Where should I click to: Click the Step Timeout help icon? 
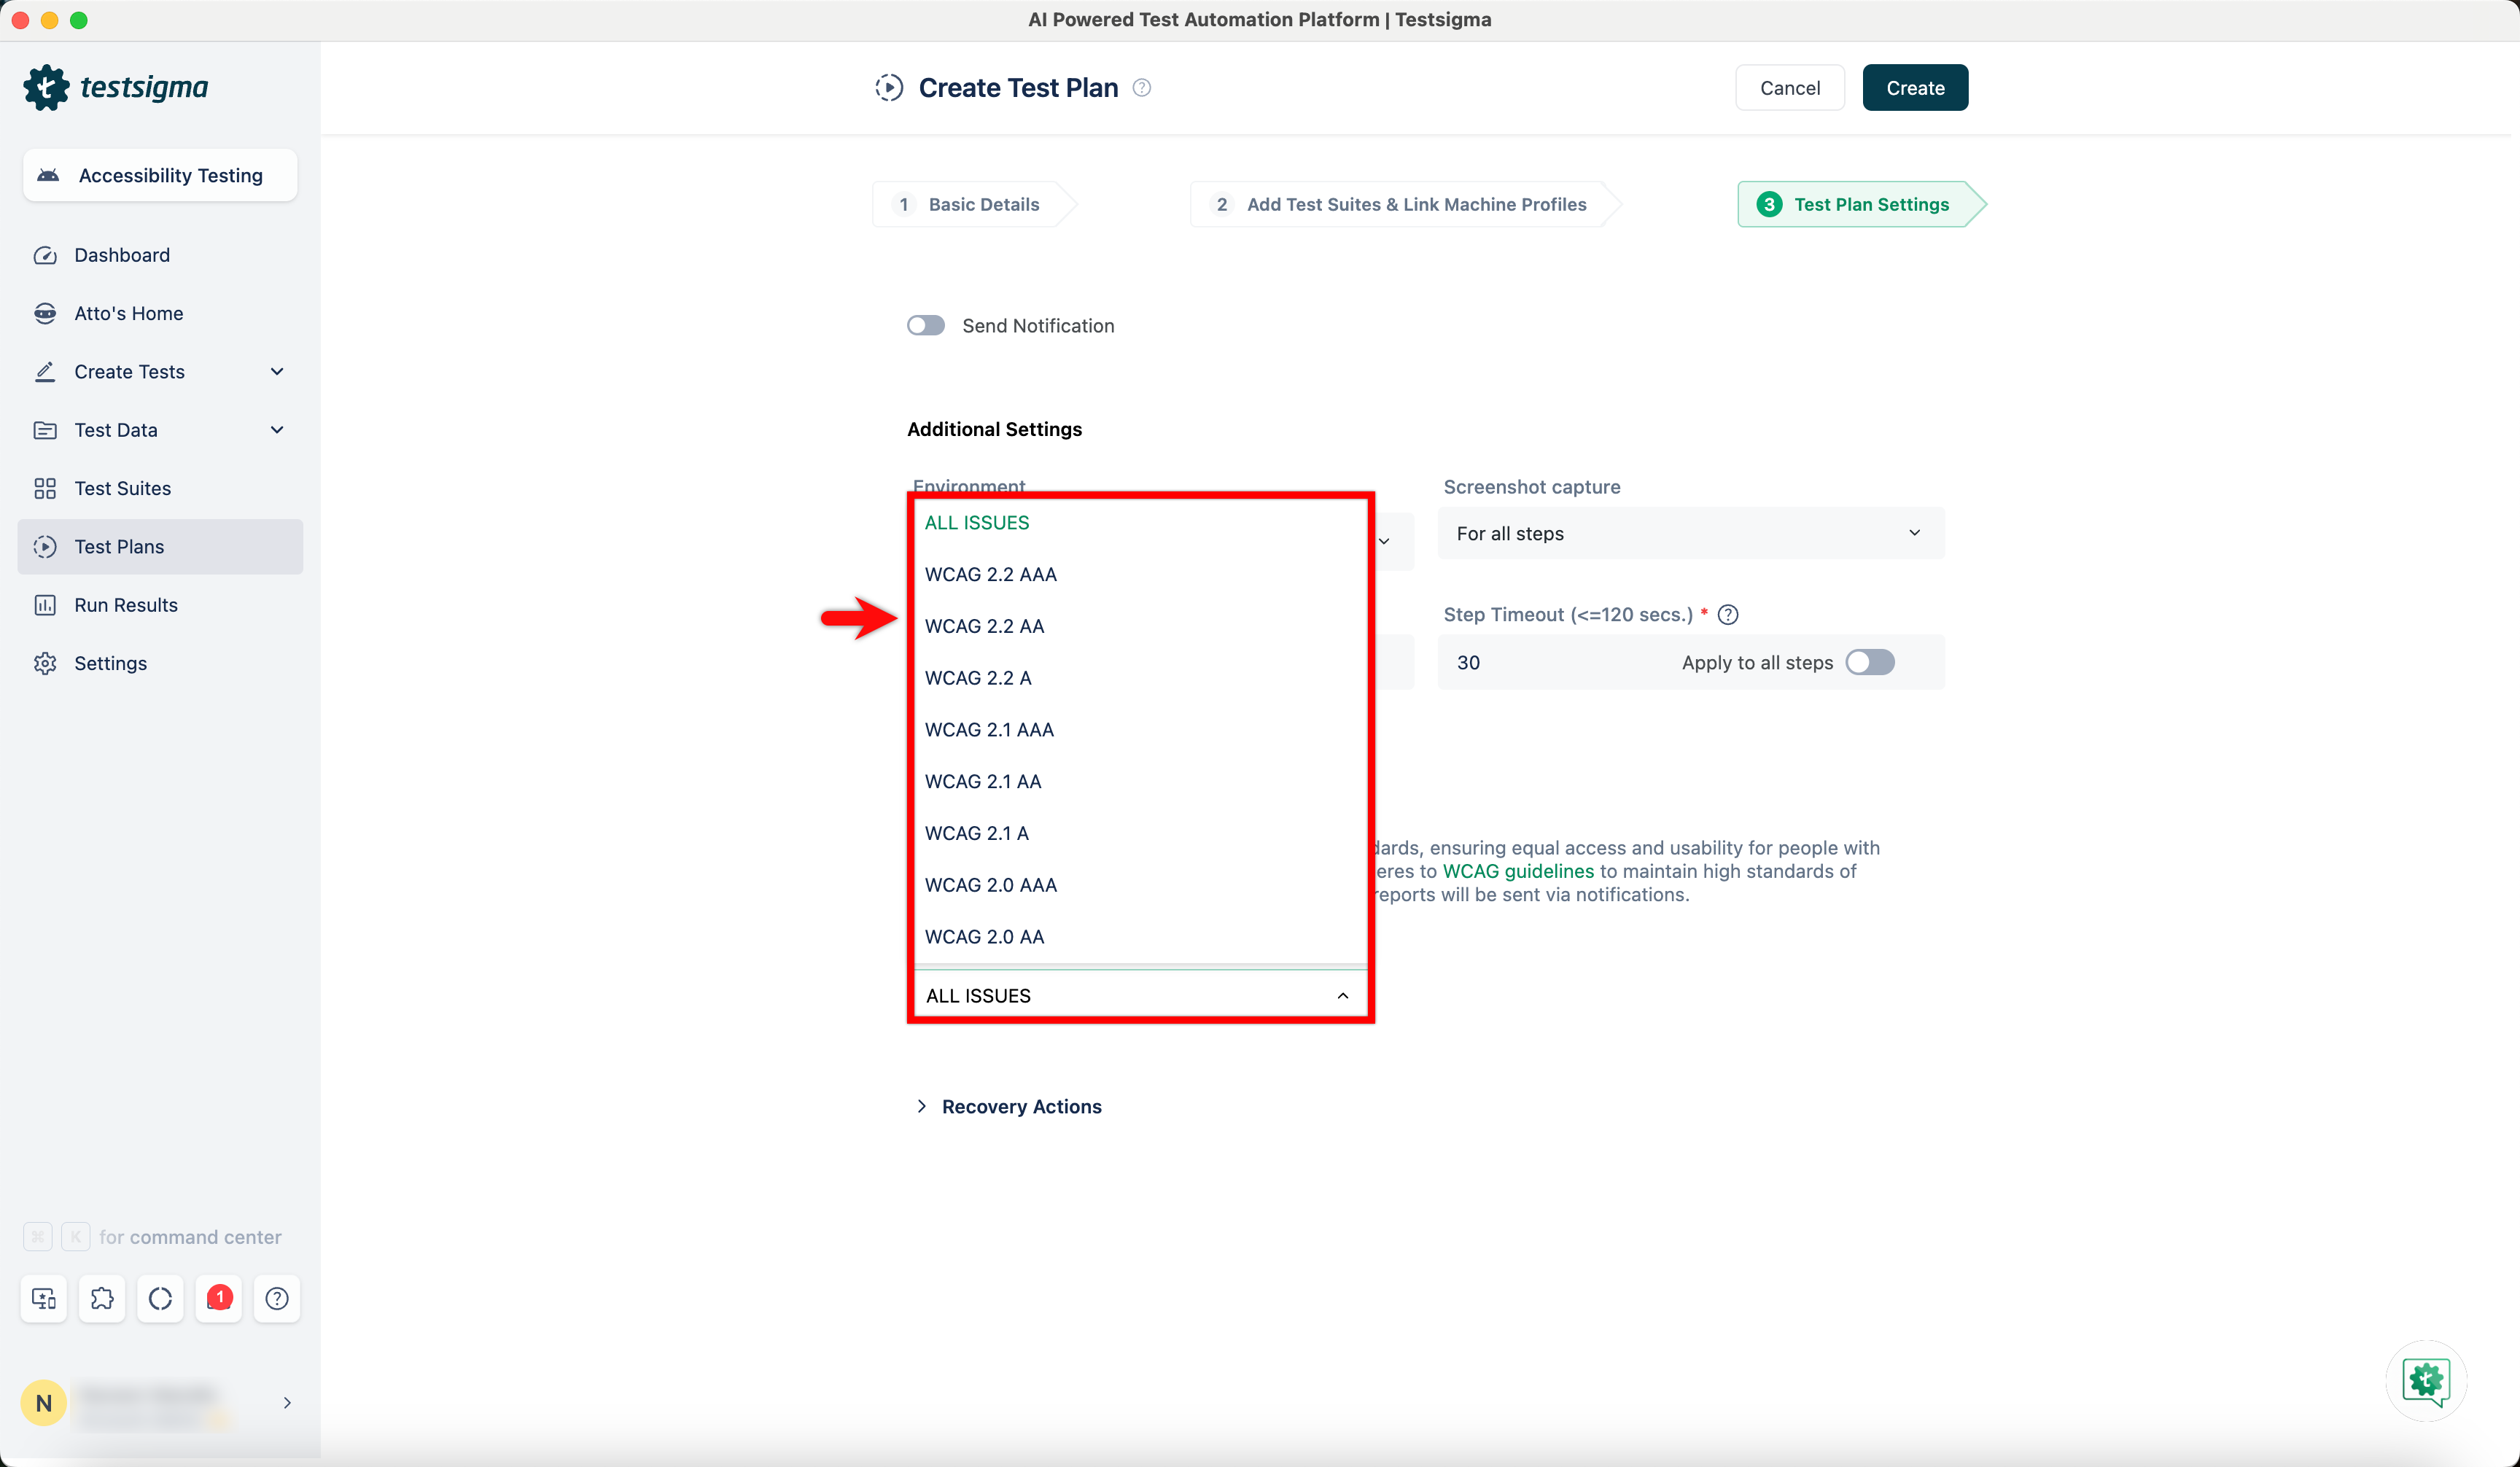tap(1728, 615)
